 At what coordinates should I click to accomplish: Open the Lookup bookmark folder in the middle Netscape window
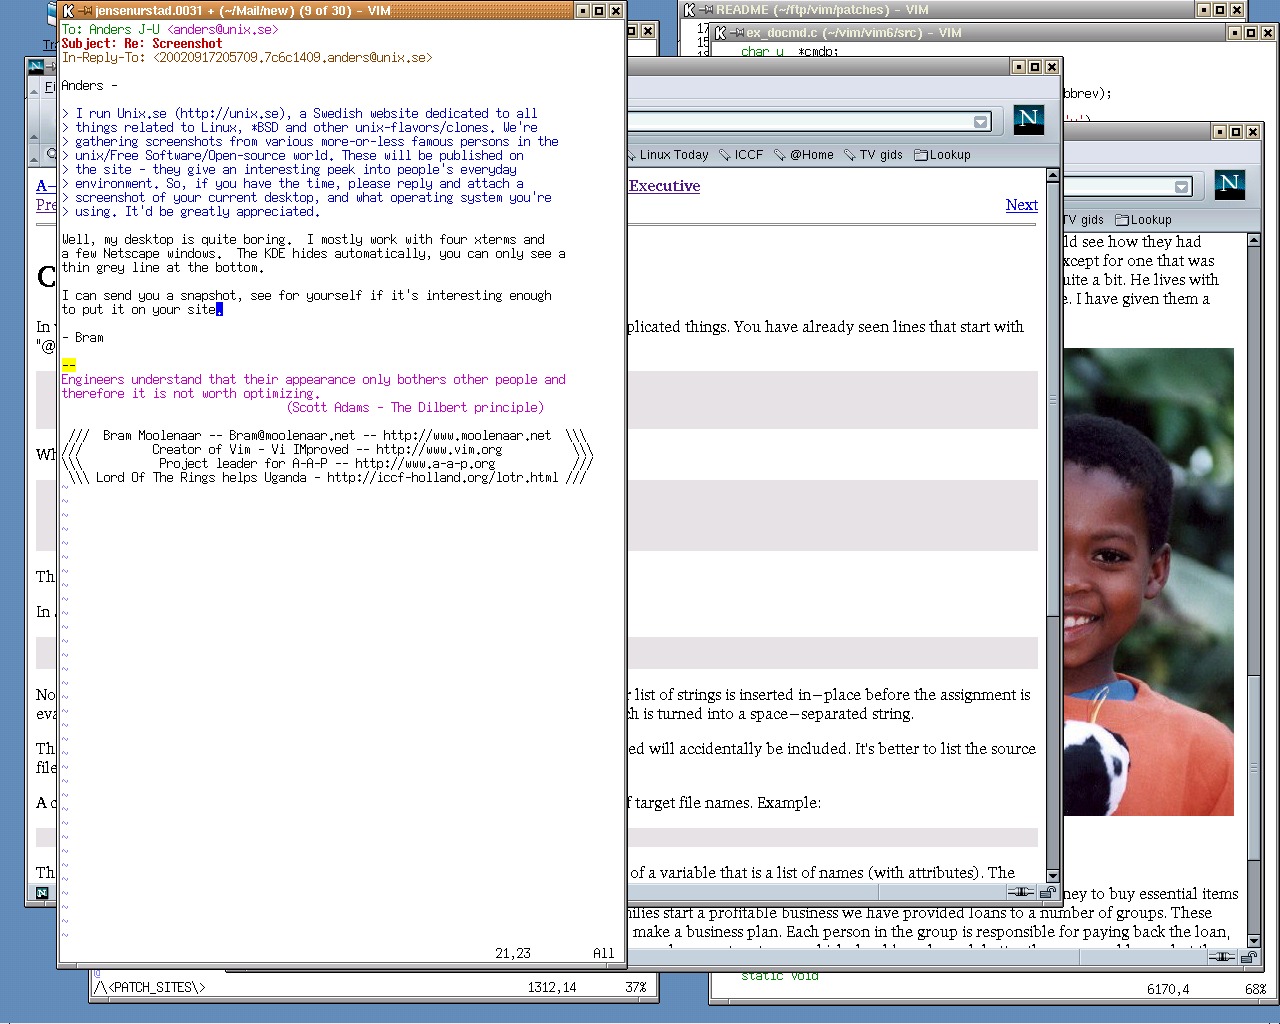pyautogui.click(x=942, y=155)
